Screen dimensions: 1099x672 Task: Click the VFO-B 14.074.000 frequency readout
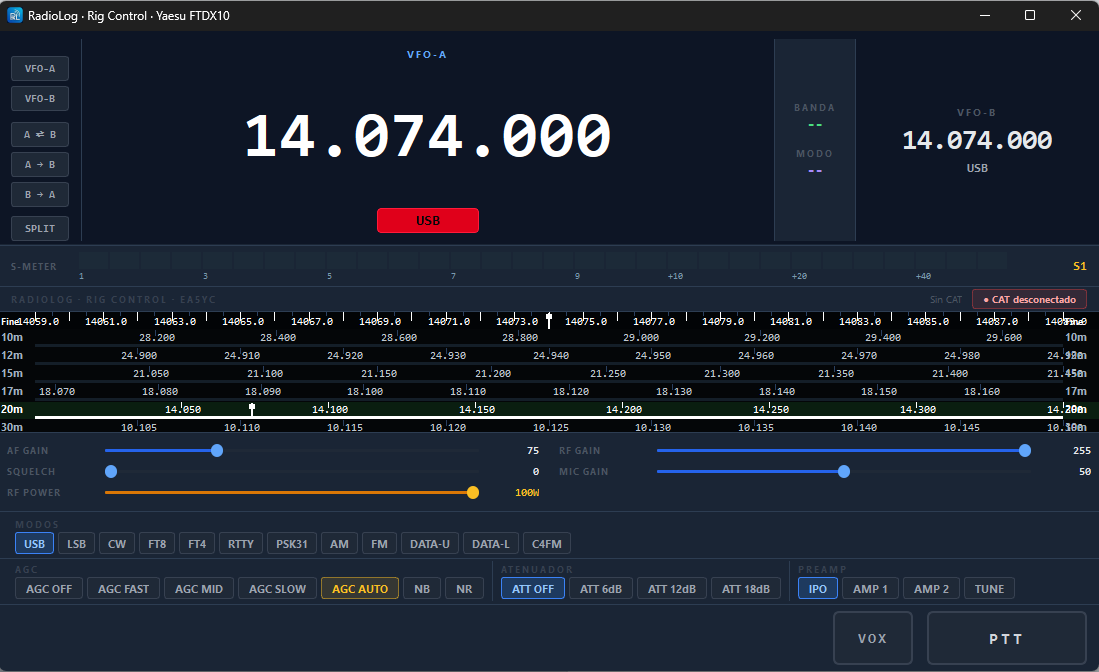point(976,140)
